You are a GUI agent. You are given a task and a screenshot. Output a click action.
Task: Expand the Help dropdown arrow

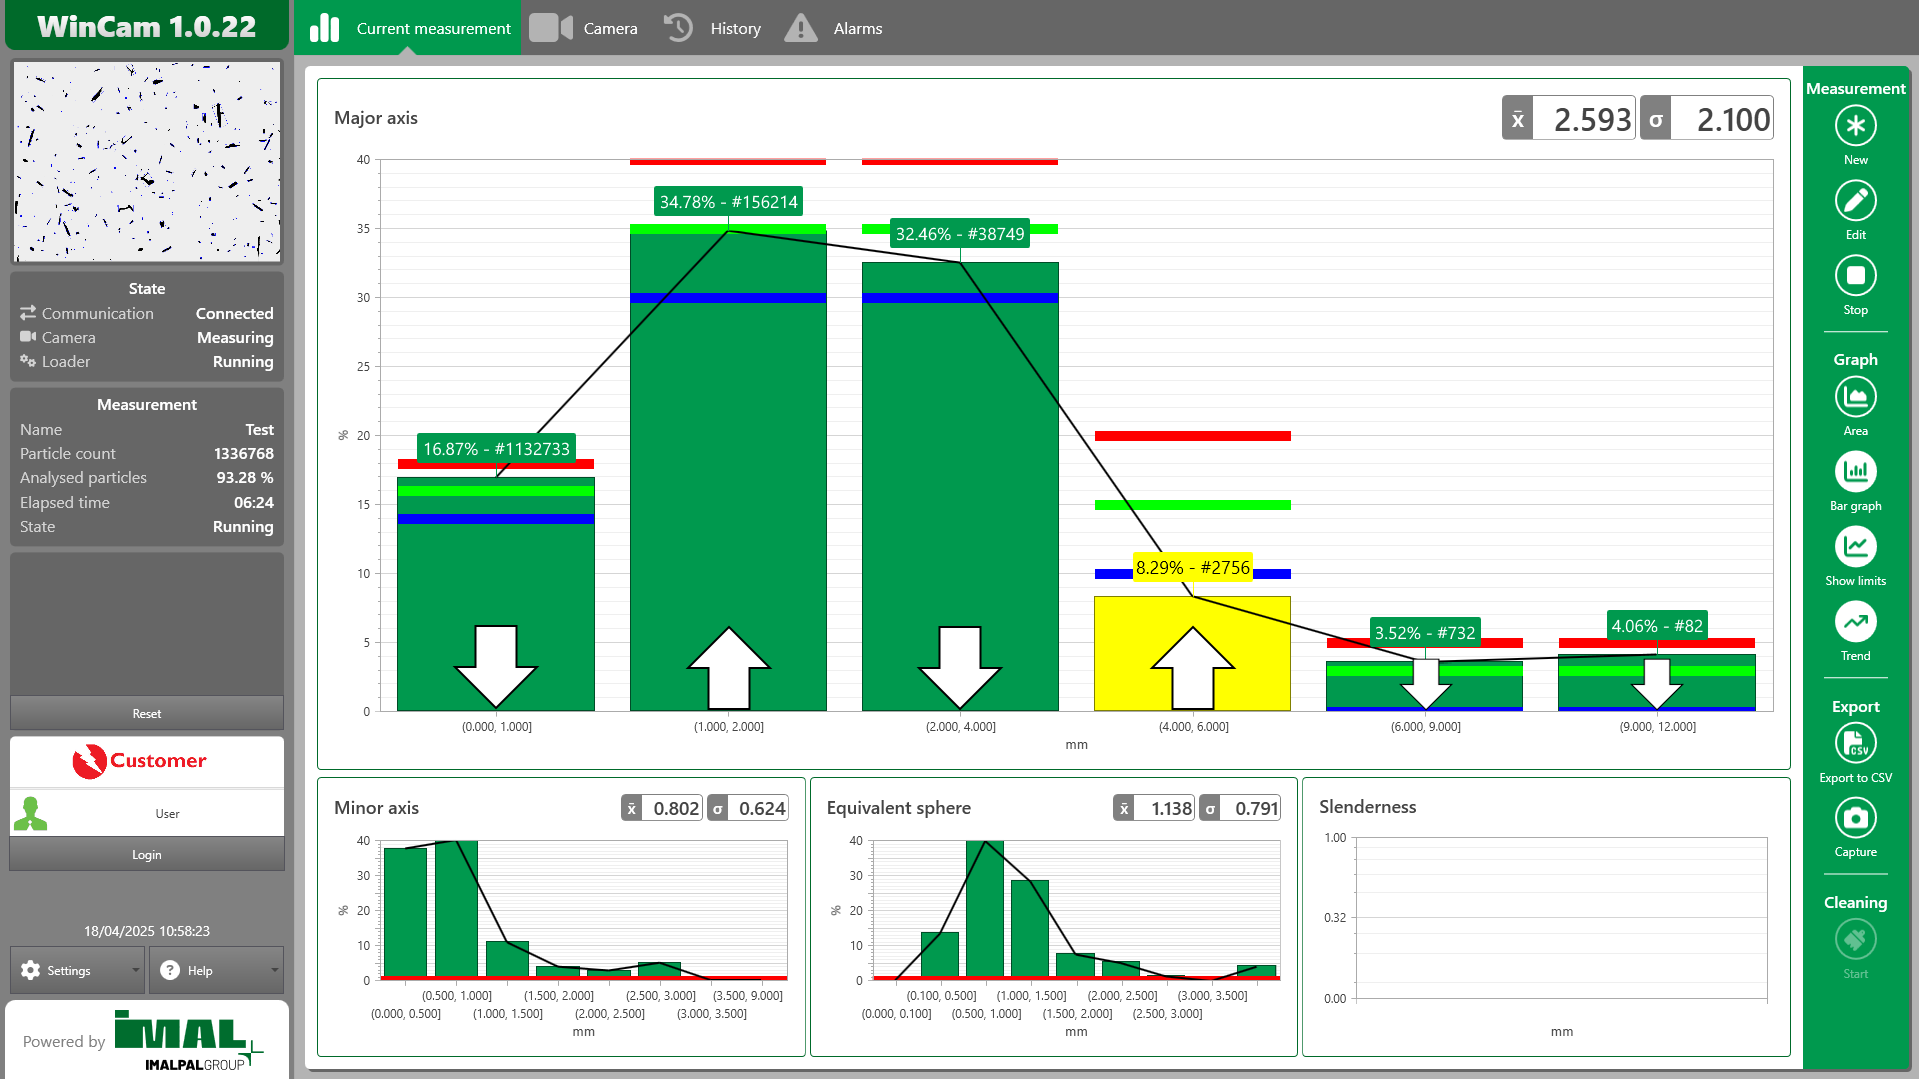pyautogui.click(x=274, y=971)
